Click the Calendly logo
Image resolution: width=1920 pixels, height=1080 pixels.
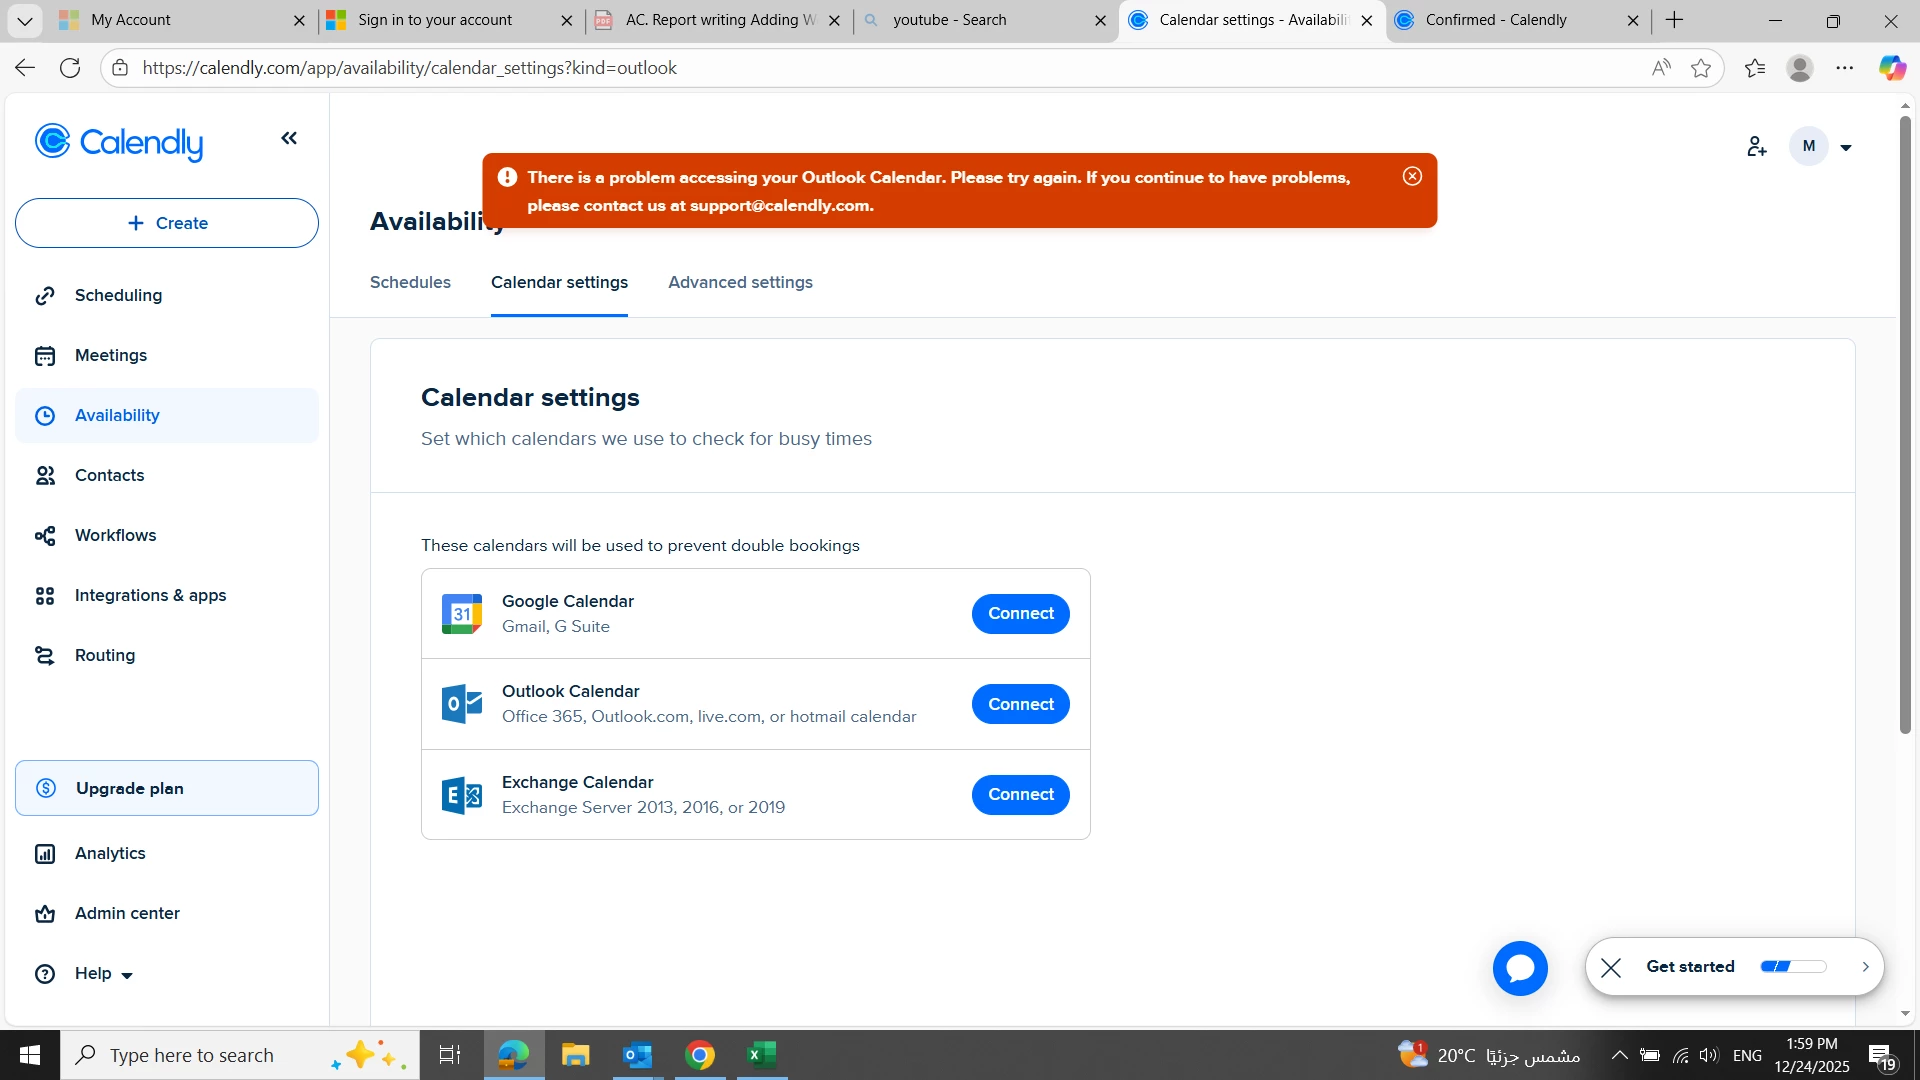pyautogui.click(x=119, y=143)
